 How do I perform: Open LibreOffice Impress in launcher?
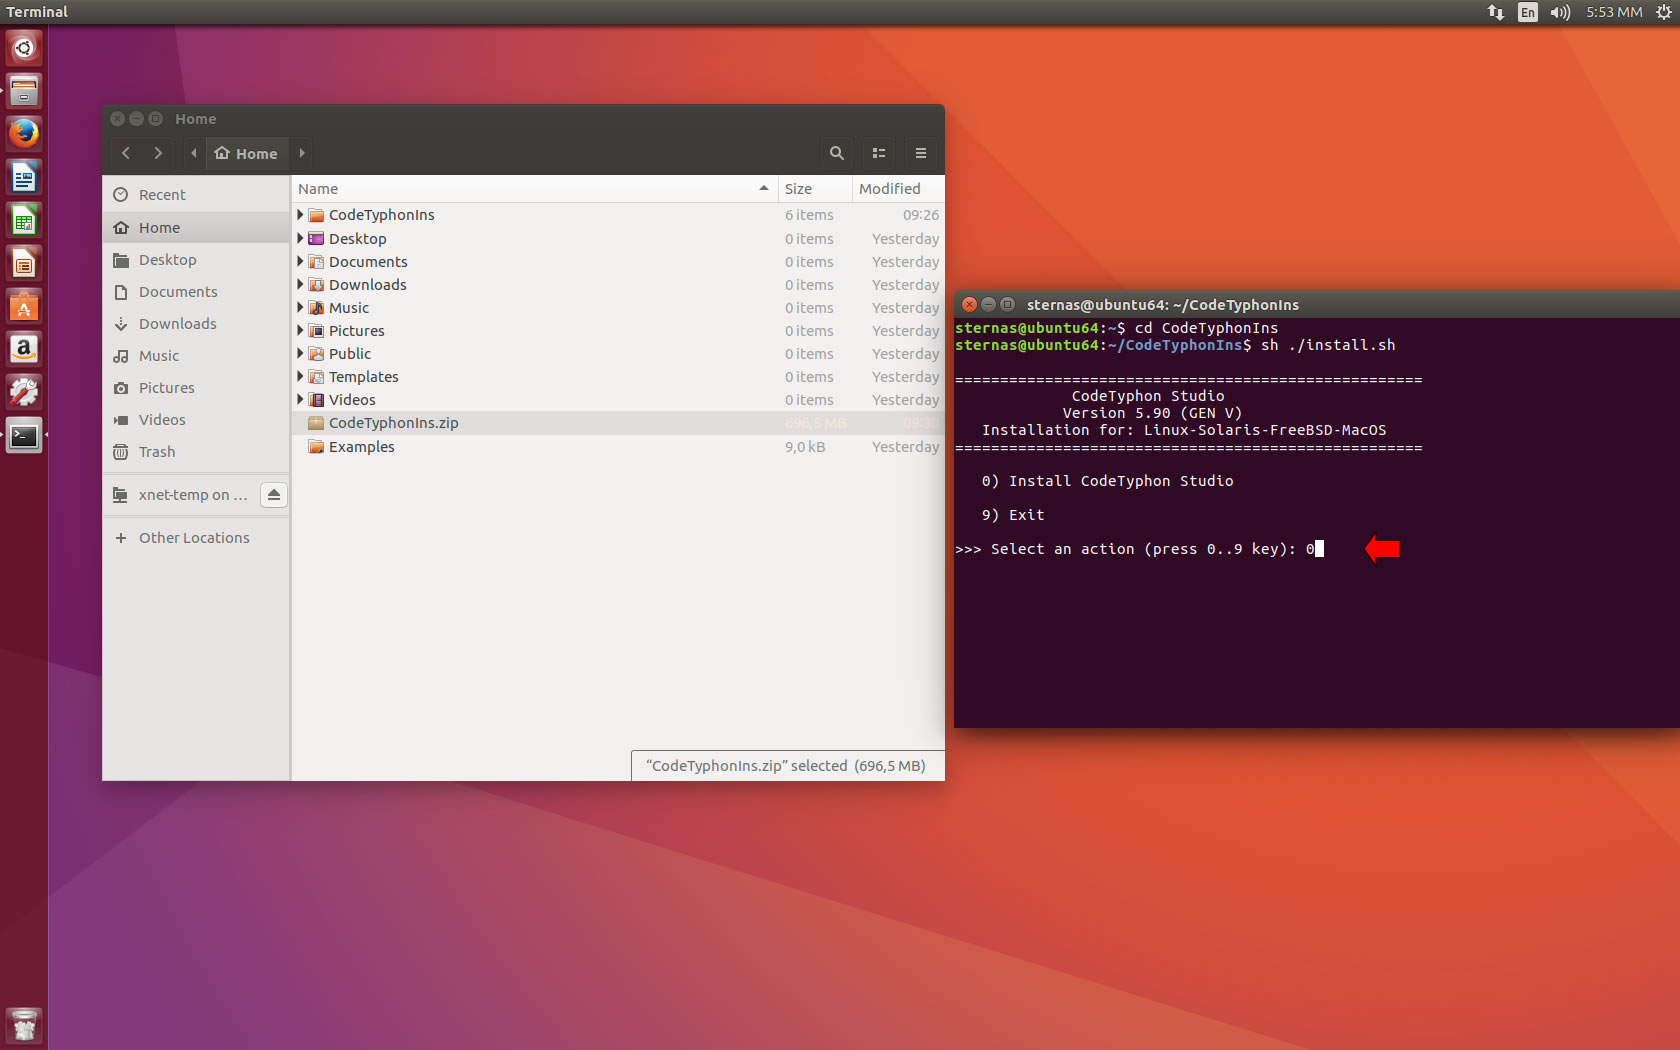[24, 263]
